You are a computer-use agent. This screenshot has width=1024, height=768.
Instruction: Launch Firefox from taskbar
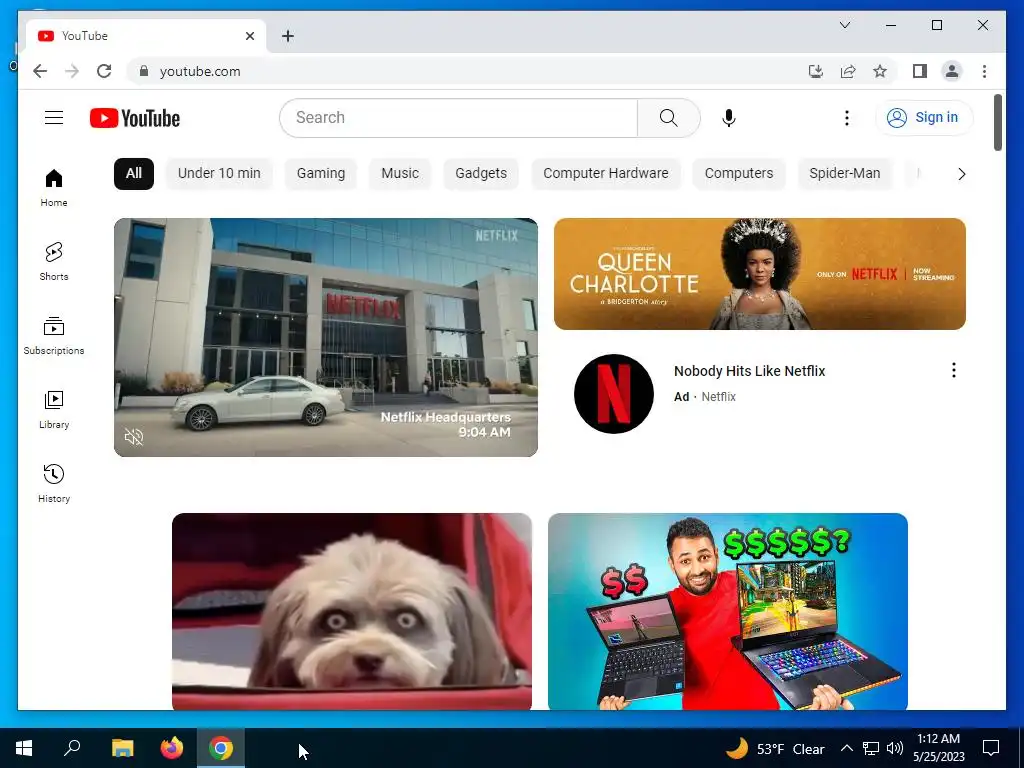tap(172, 748)
